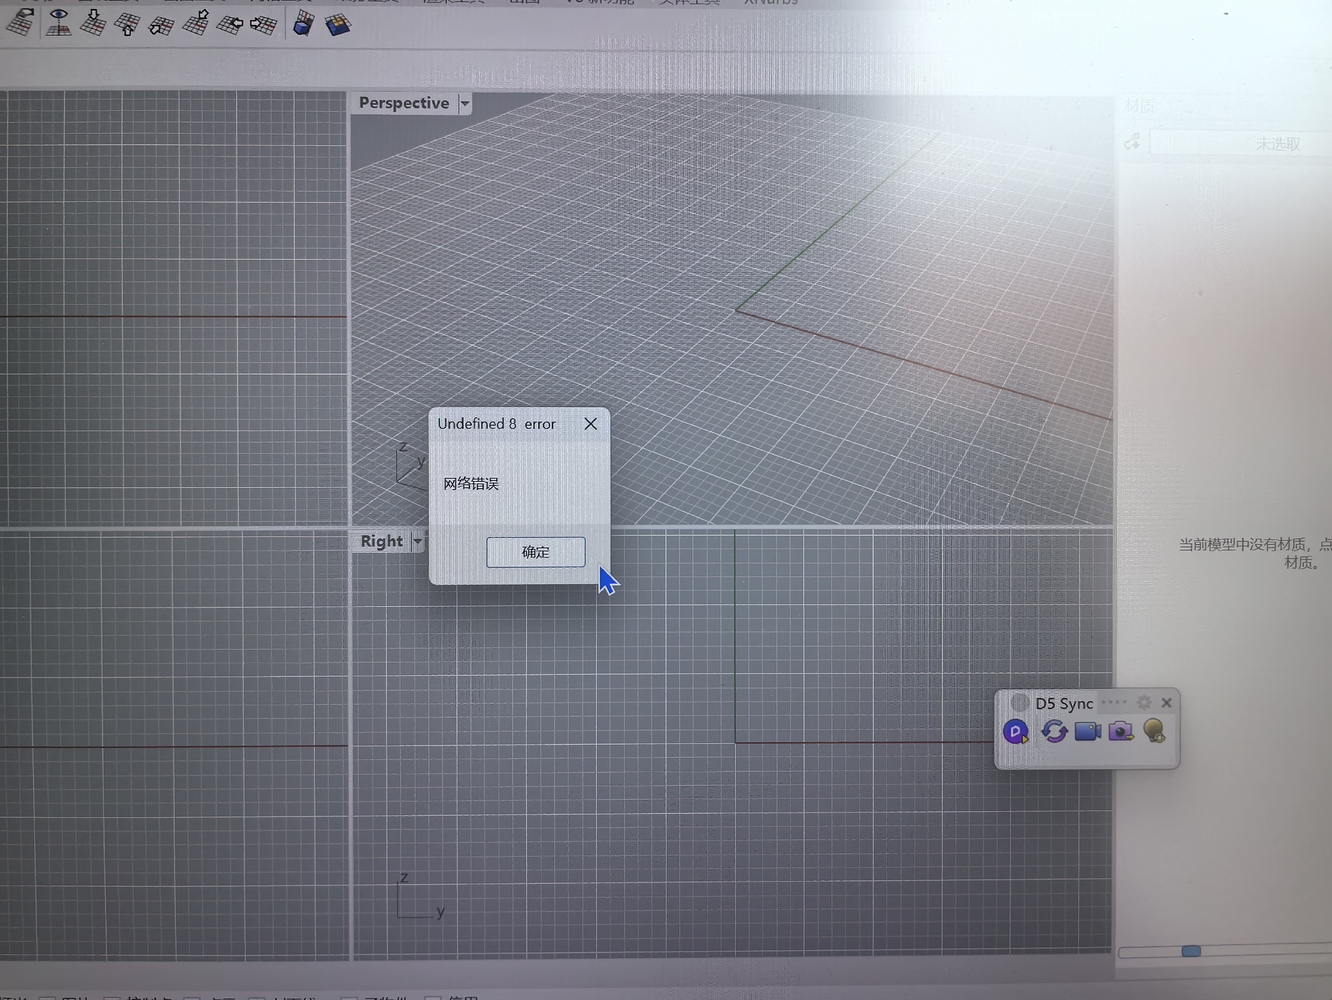Viewport: 1332px width, 1000px height.
Task: Click the 确定 button in the error dialog
Action: [x=536, y=552]
